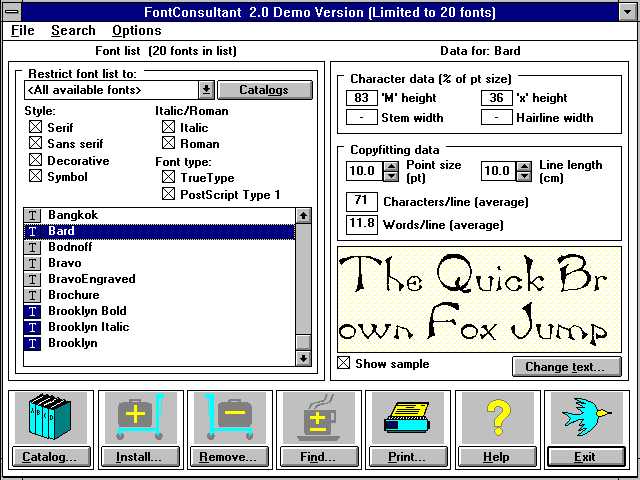Toggle the Italic checkbox
The width and height of the screenshot is (640, 480).
tap(168, 128)
